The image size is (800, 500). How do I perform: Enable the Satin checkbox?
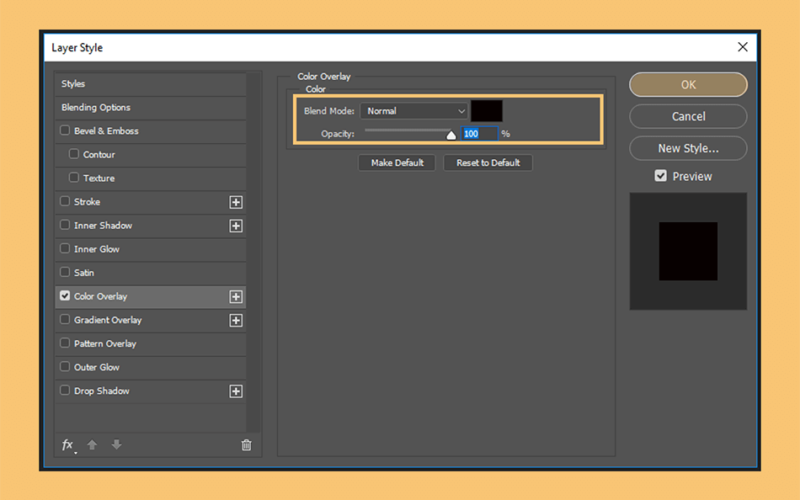(x=65, y=272)
